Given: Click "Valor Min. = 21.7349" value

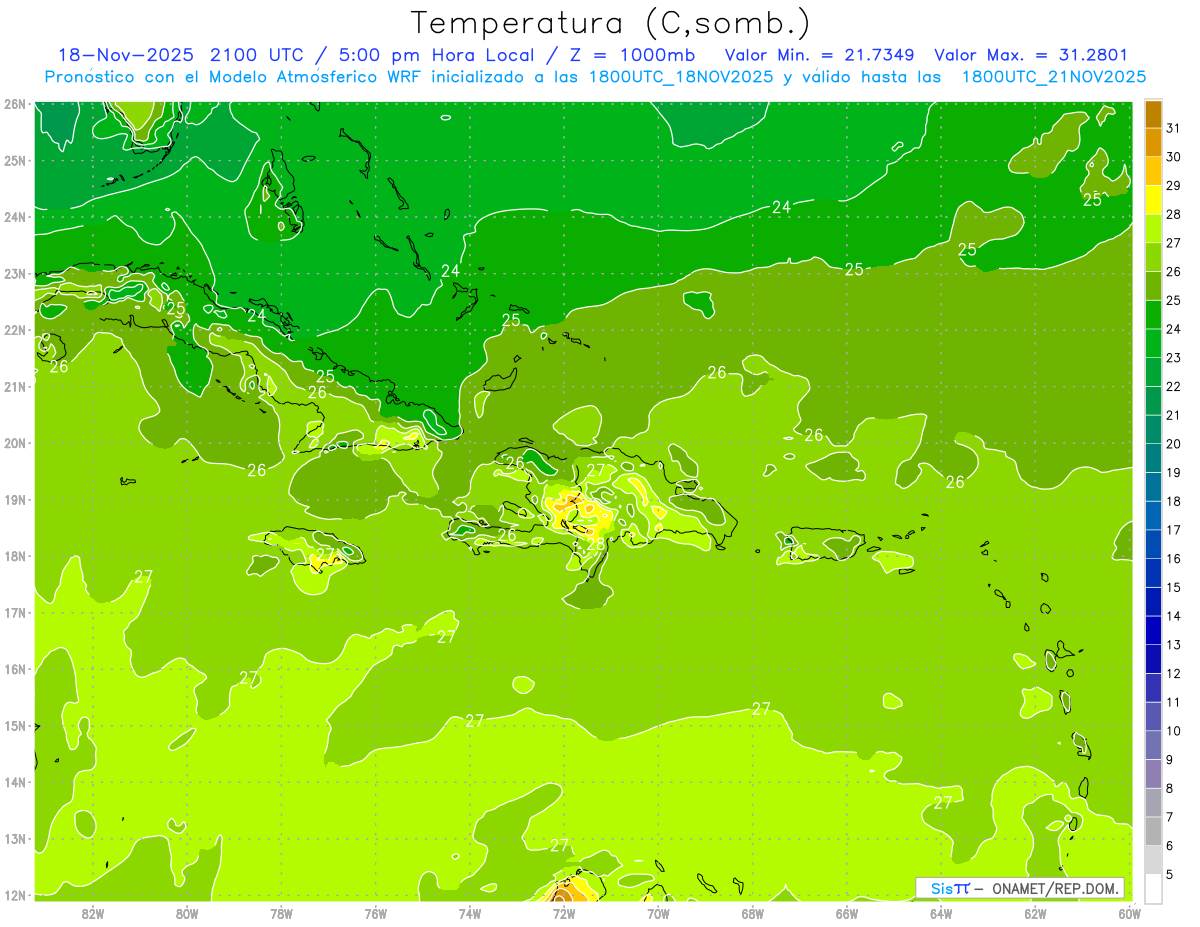Looking at the screenshot, I should pyautogui.click(x=820, y=55).
